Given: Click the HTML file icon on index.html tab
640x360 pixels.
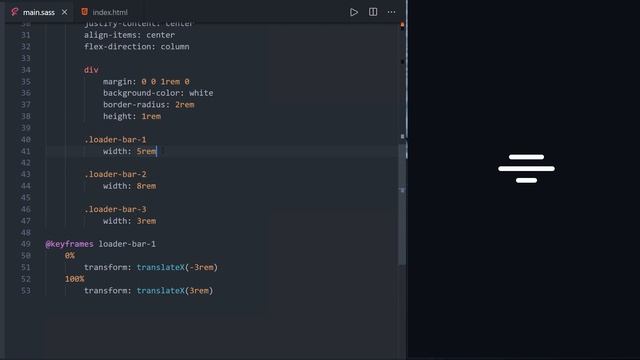Looking at the screenshot, I should [x=84, y=12].
